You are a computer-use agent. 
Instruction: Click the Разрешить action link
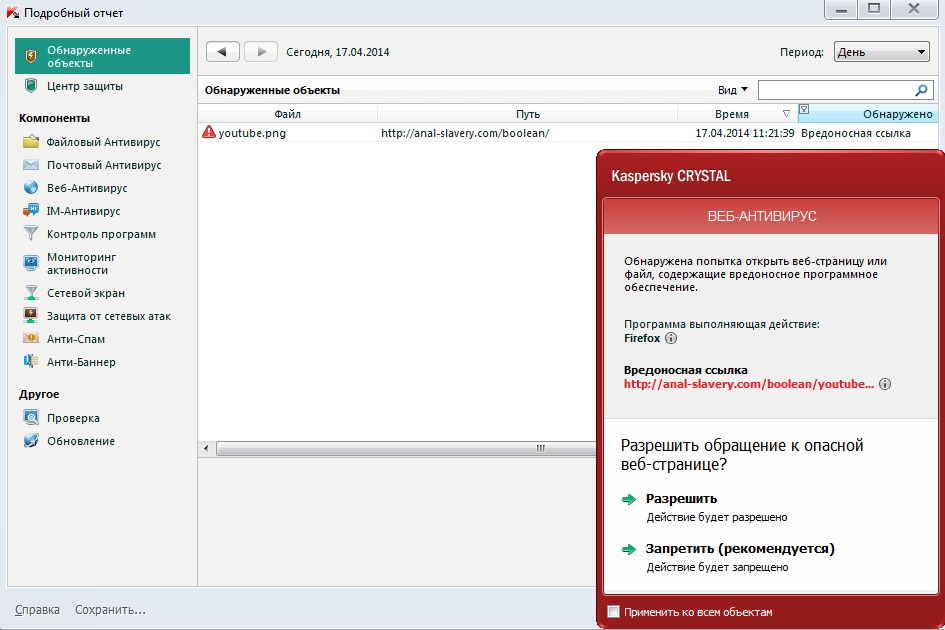pyautogui.click(x=681, y=498)
